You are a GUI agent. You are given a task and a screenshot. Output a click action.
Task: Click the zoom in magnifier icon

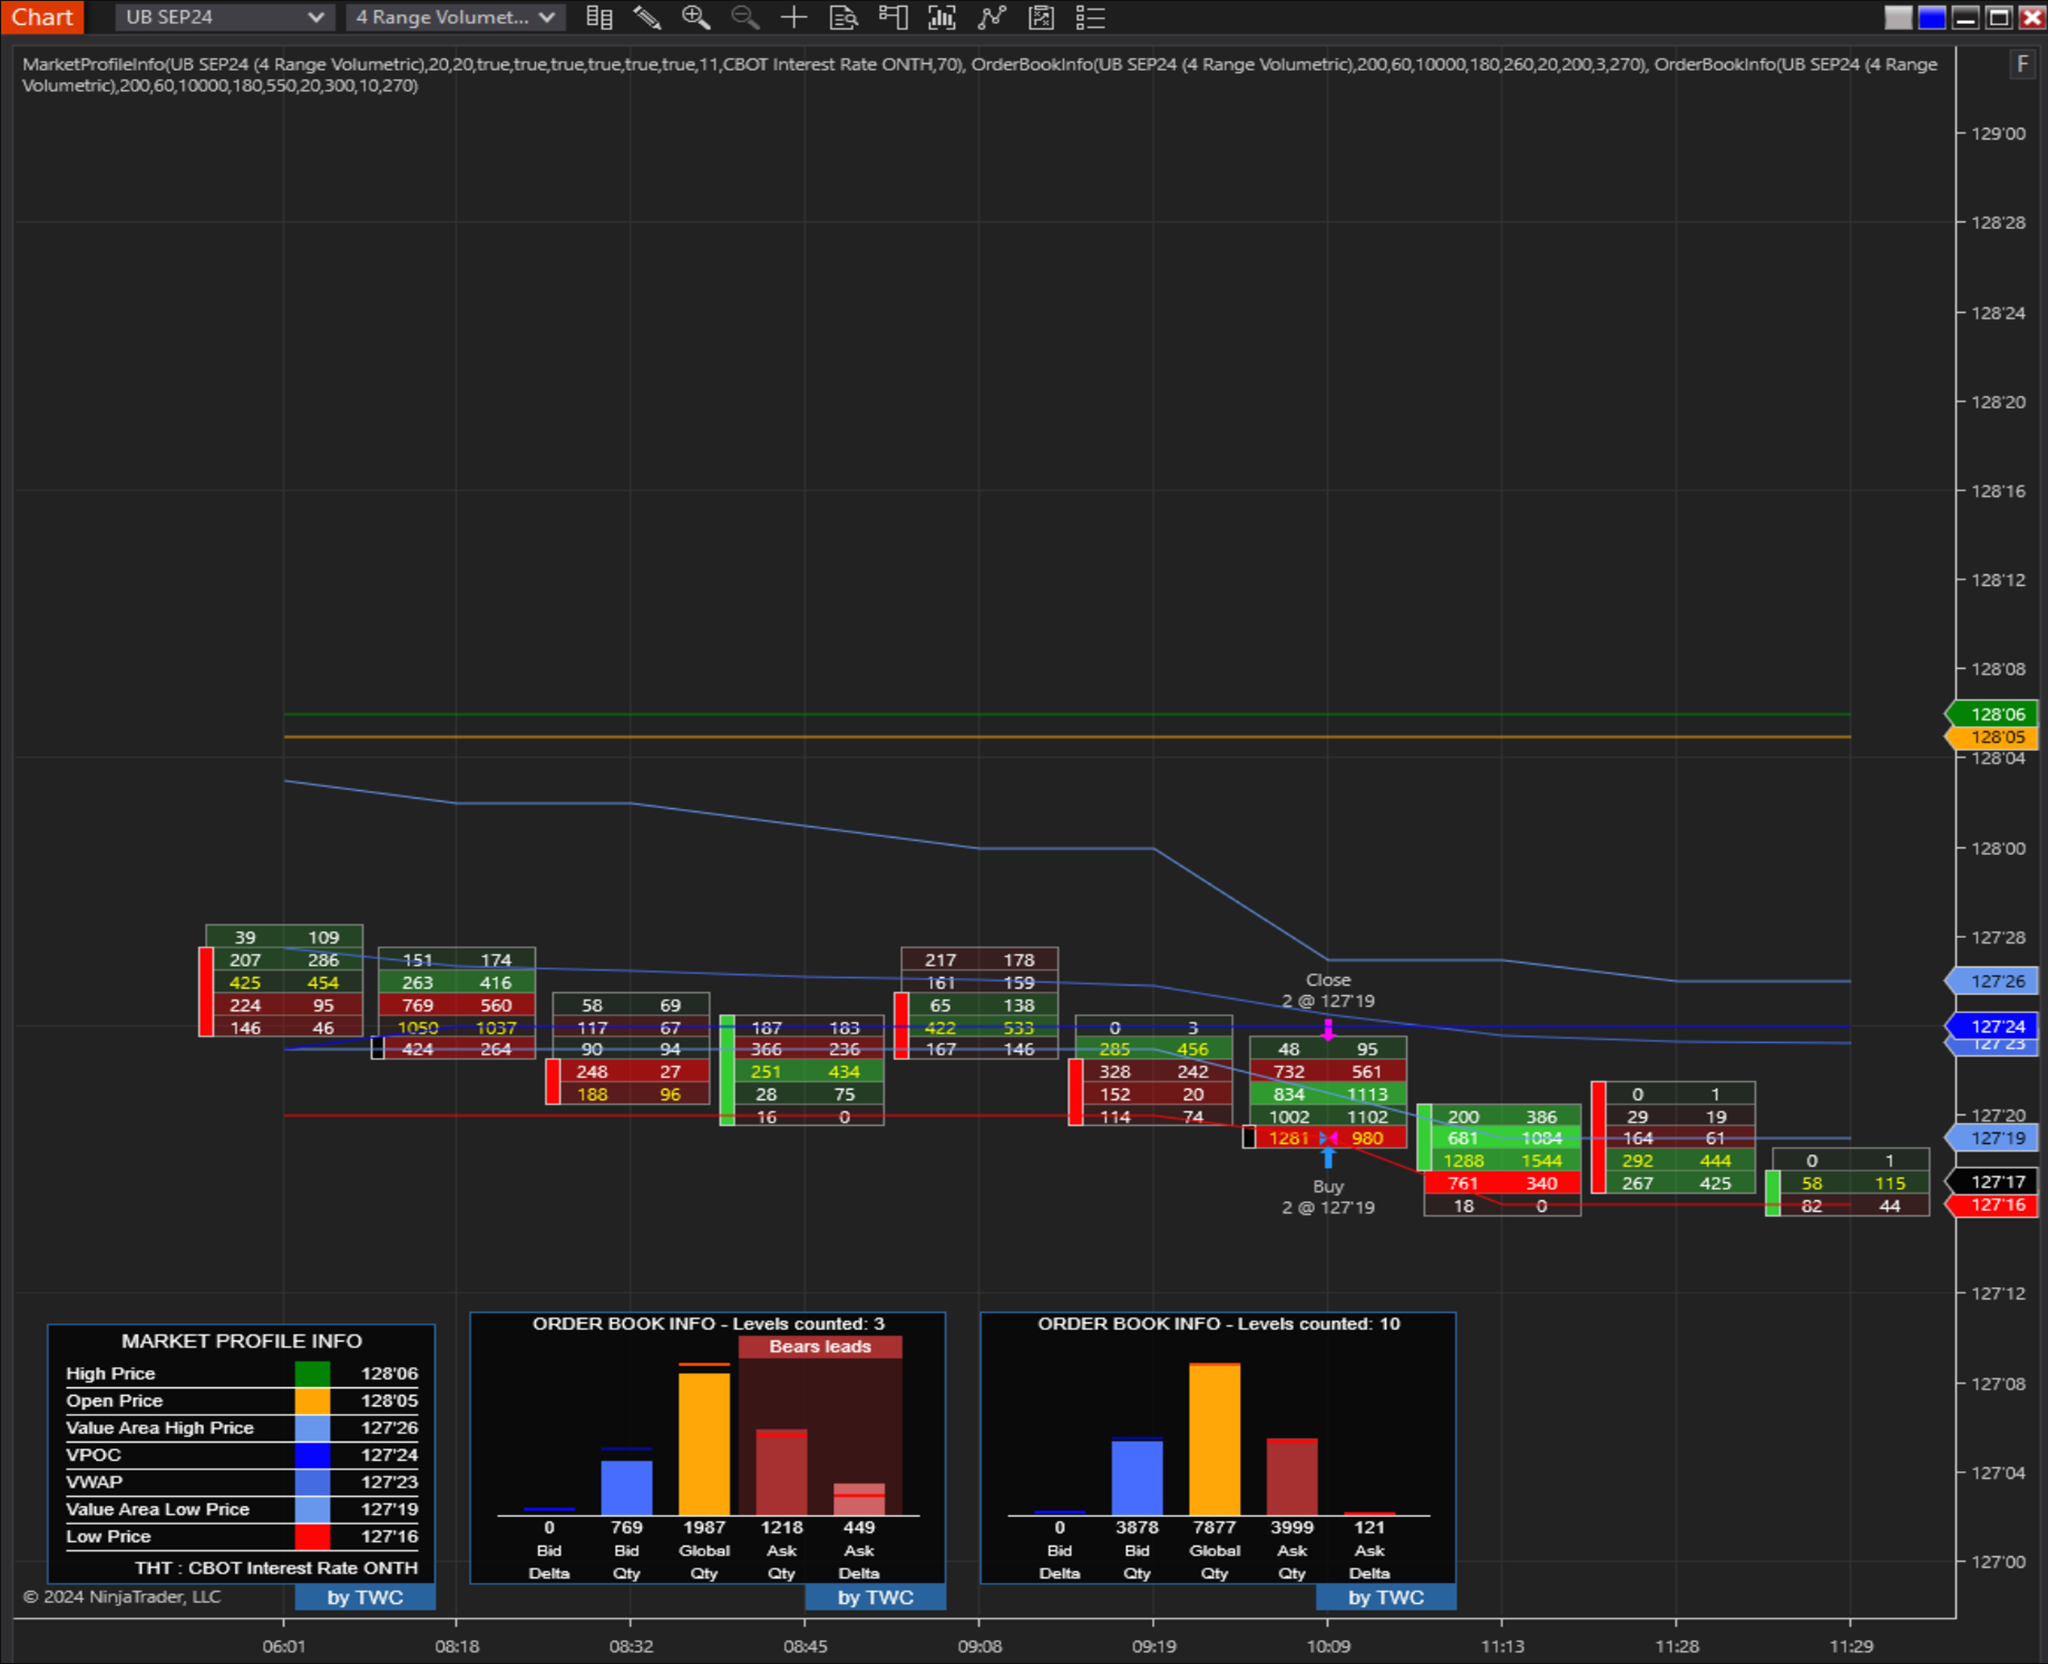pyautogui.click(x=696, y=17)
